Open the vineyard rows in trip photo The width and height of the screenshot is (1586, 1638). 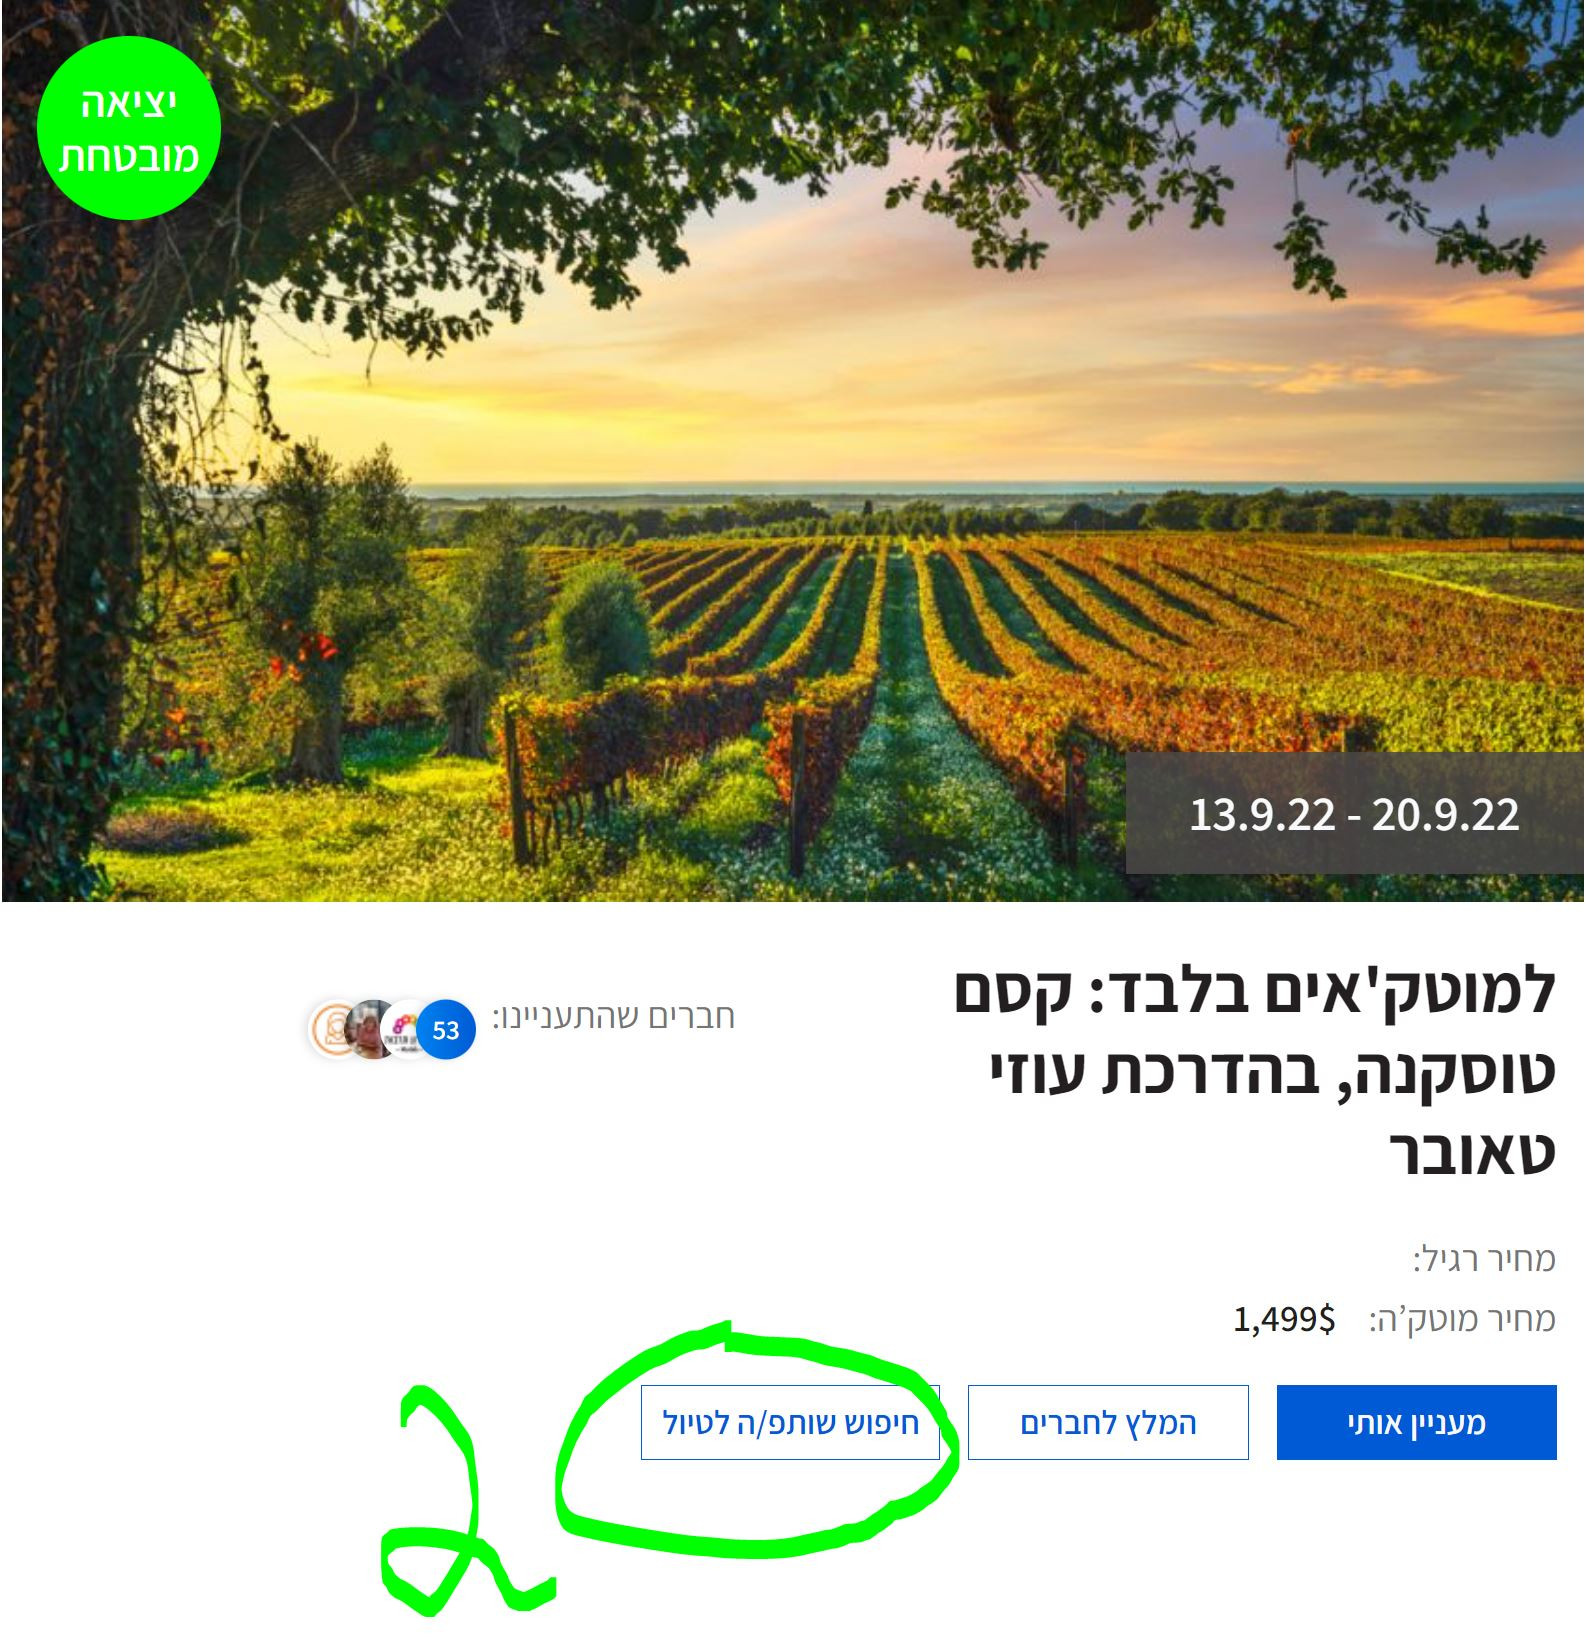1000,650
